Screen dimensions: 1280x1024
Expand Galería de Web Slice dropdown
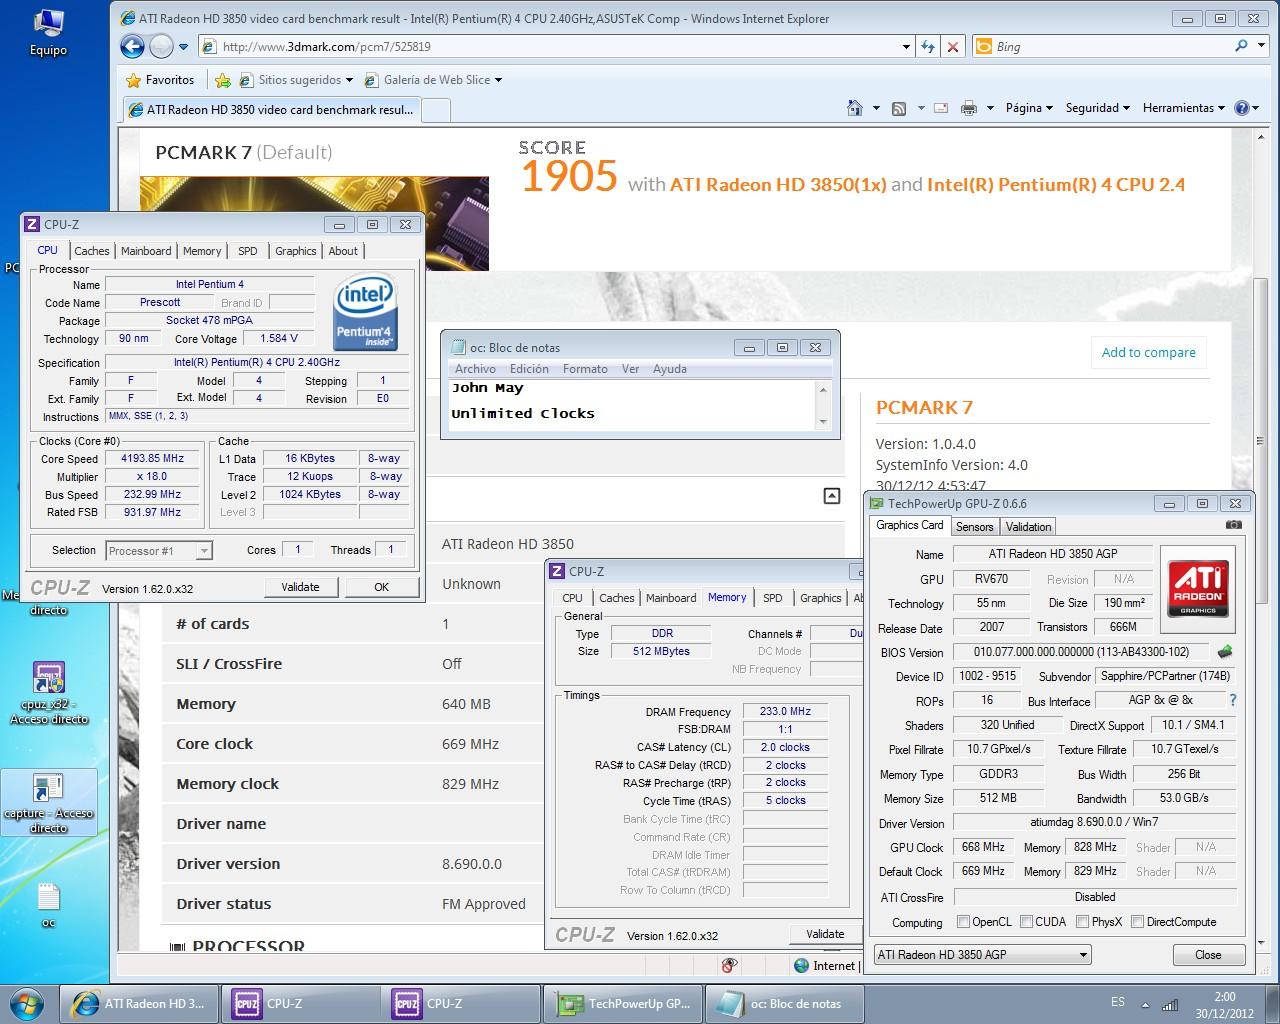coord(498,80)
